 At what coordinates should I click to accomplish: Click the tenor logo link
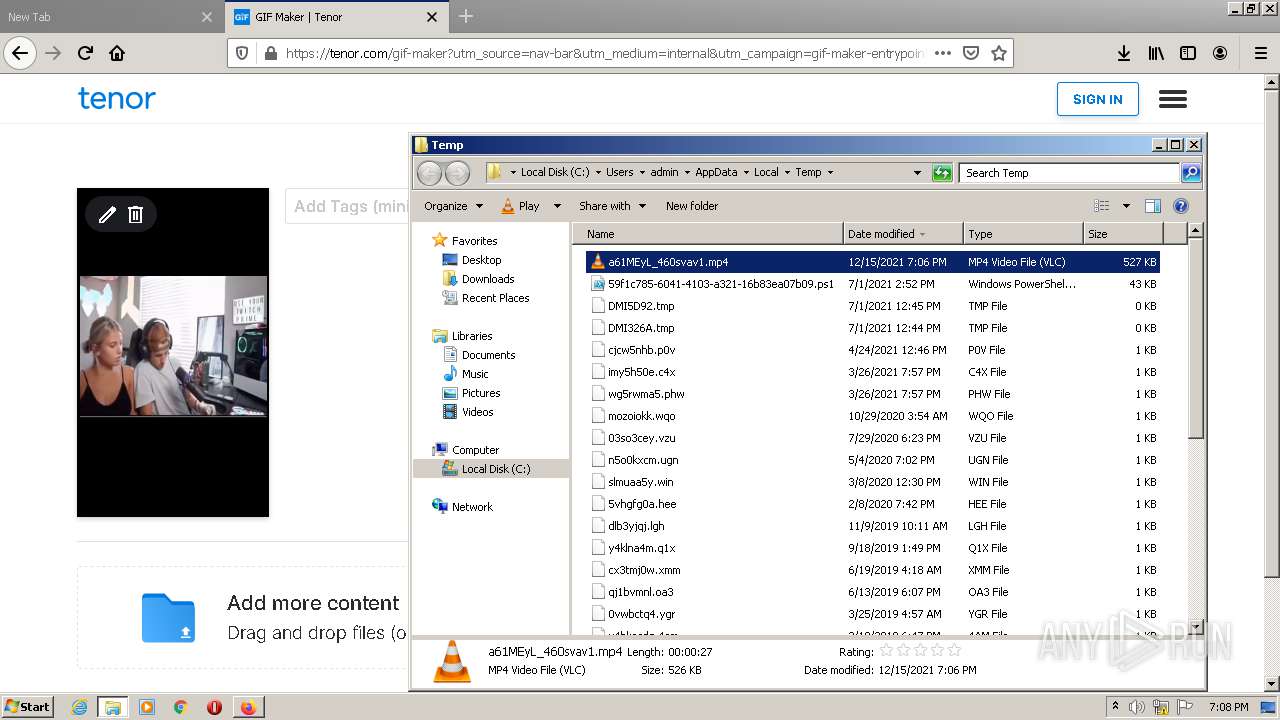(x=117, y=98)
